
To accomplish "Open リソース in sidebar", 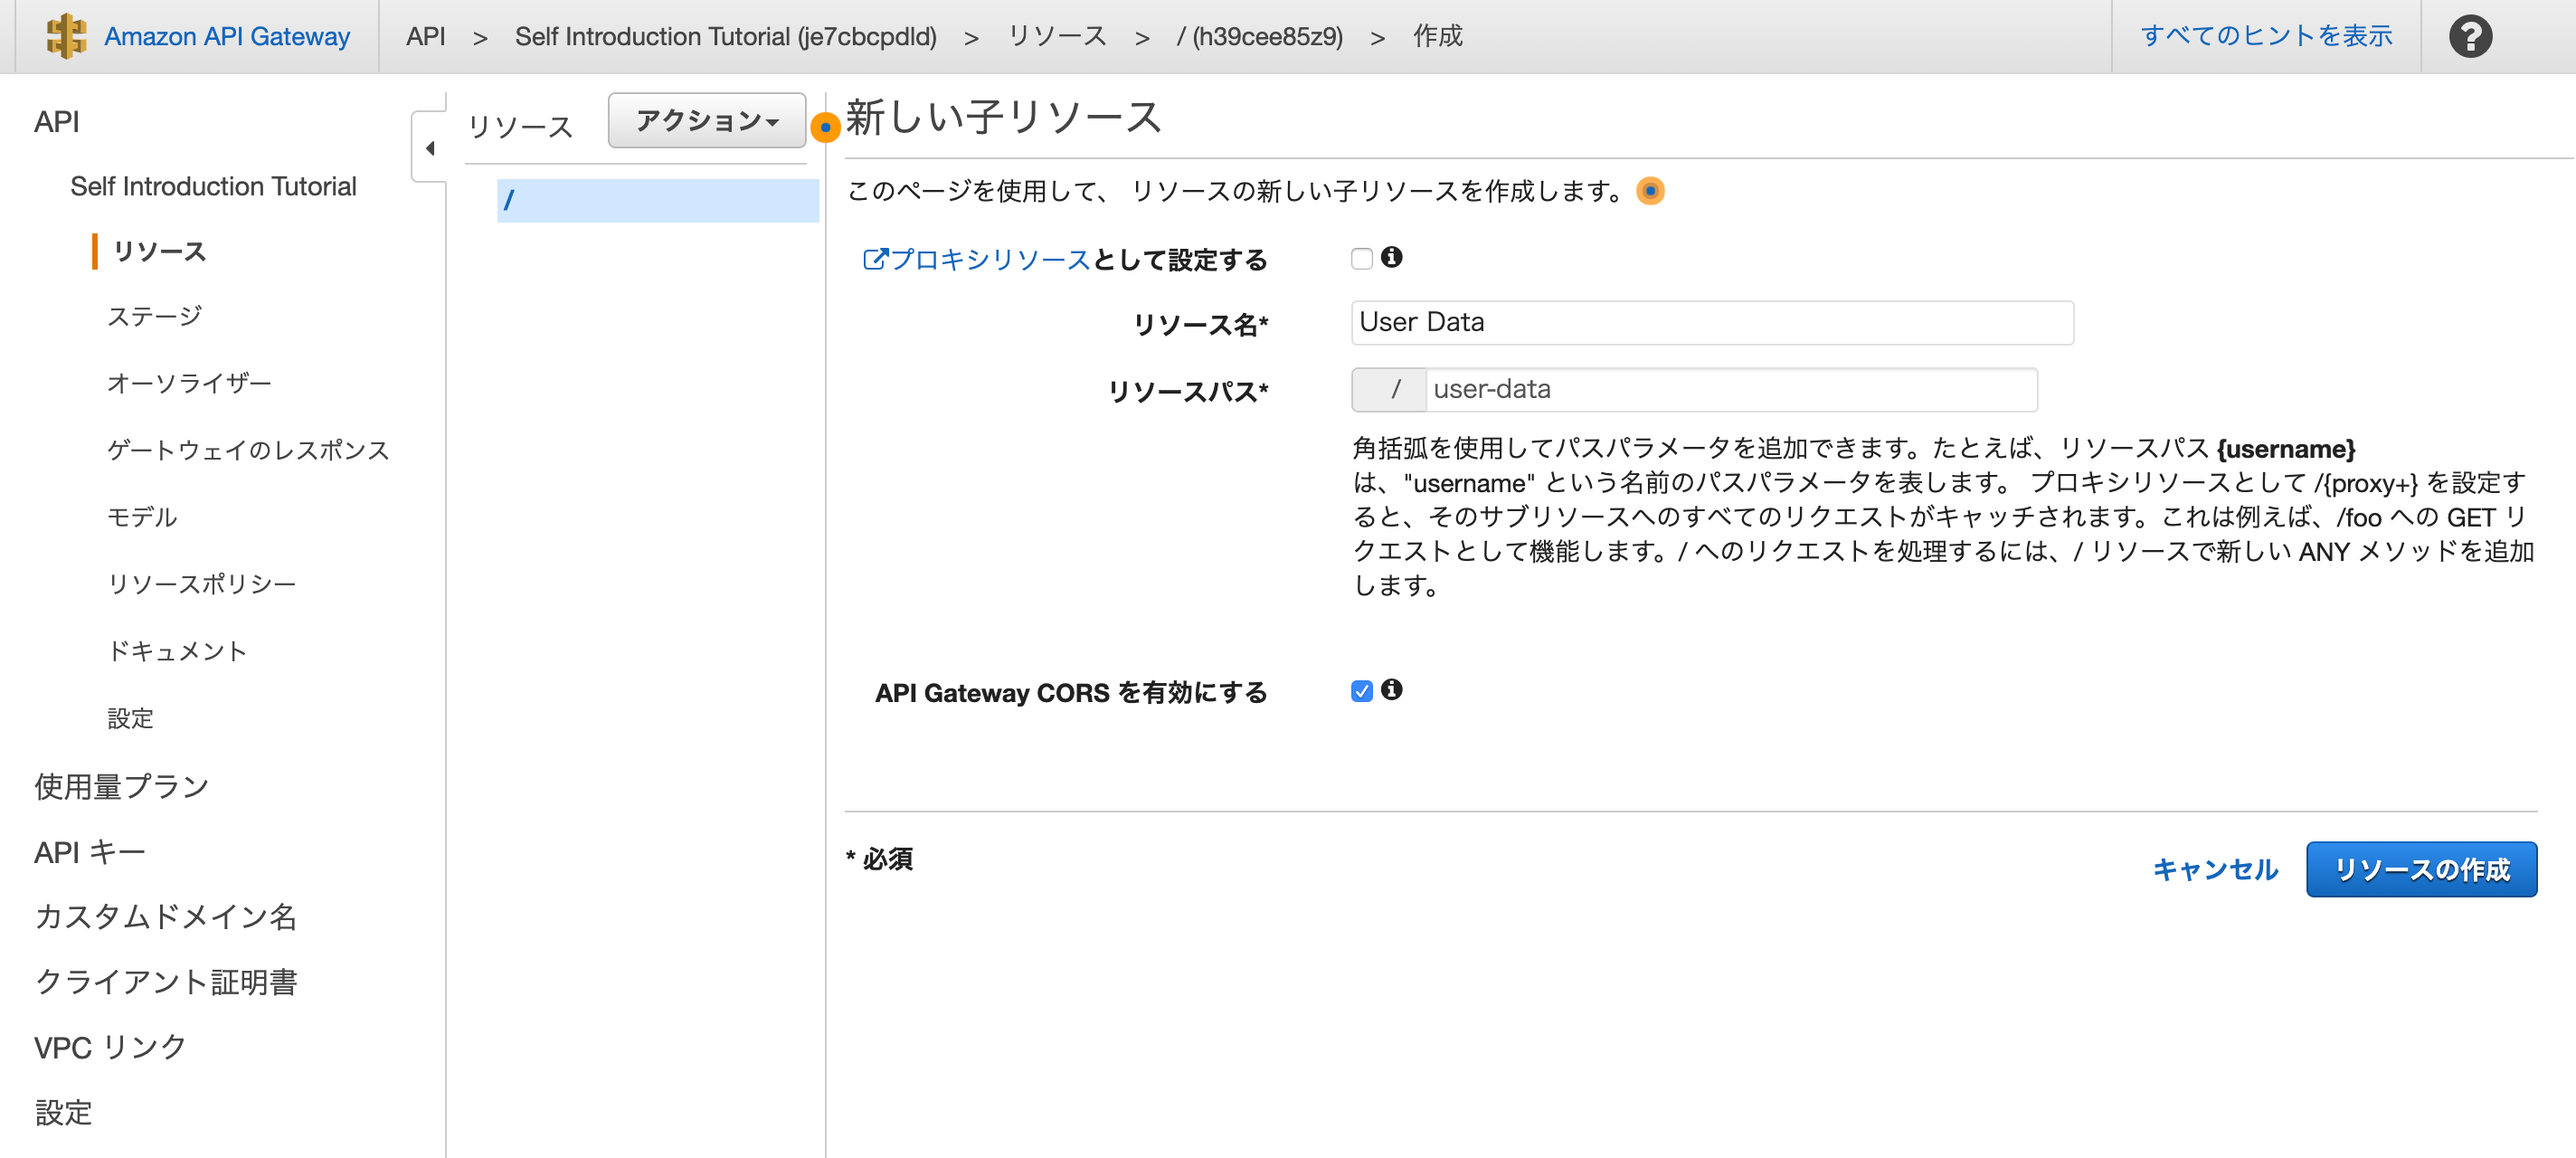I will (160, 251).
